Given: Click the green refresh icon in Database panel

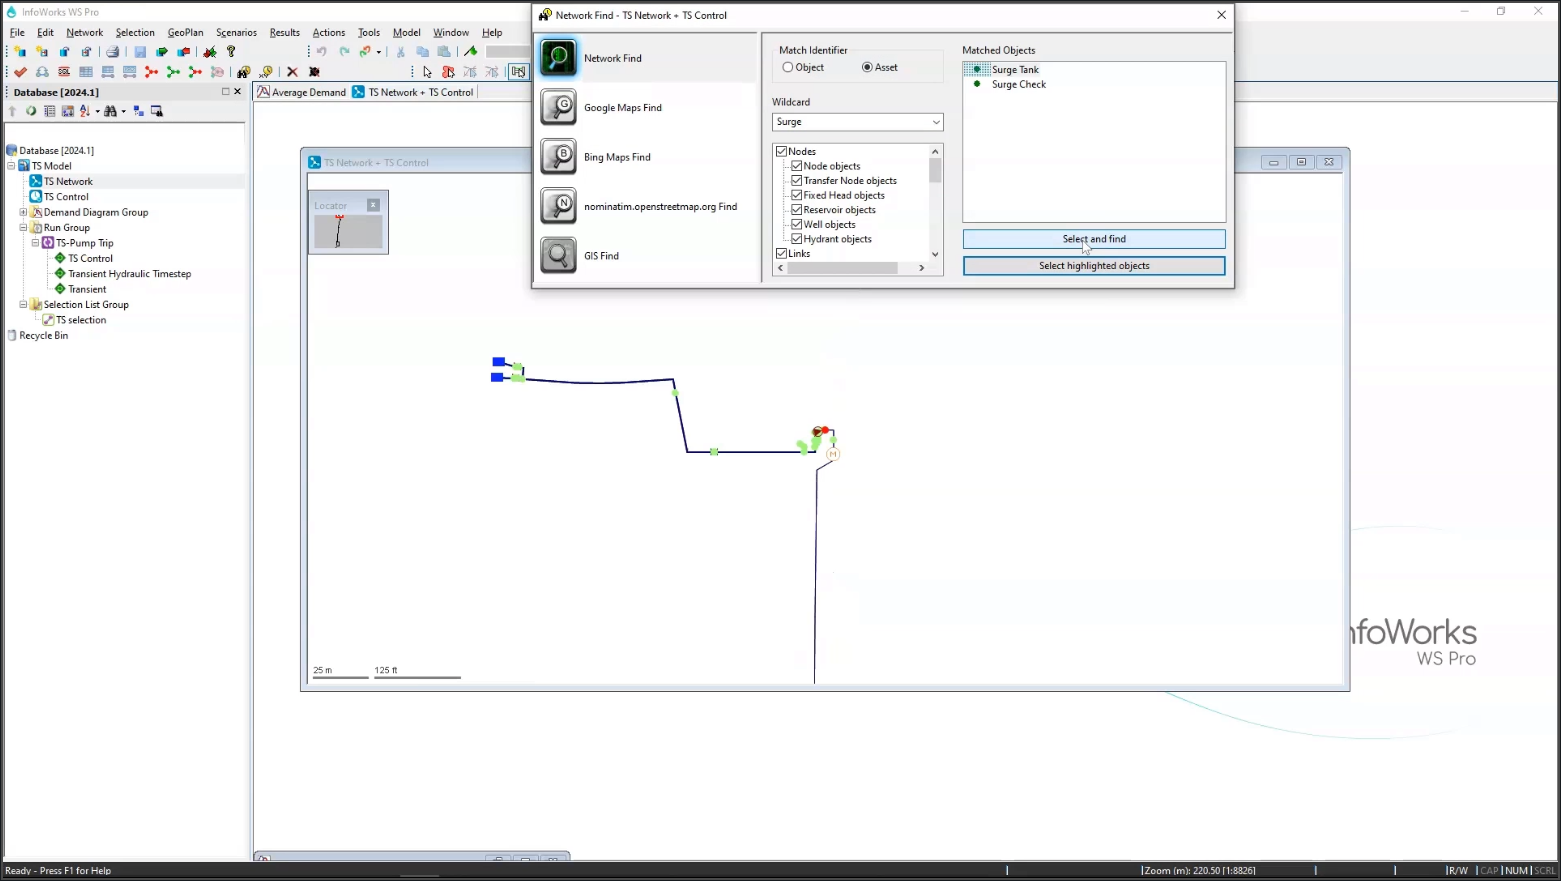Looking at the screenshot, I should tap(31, 111).
